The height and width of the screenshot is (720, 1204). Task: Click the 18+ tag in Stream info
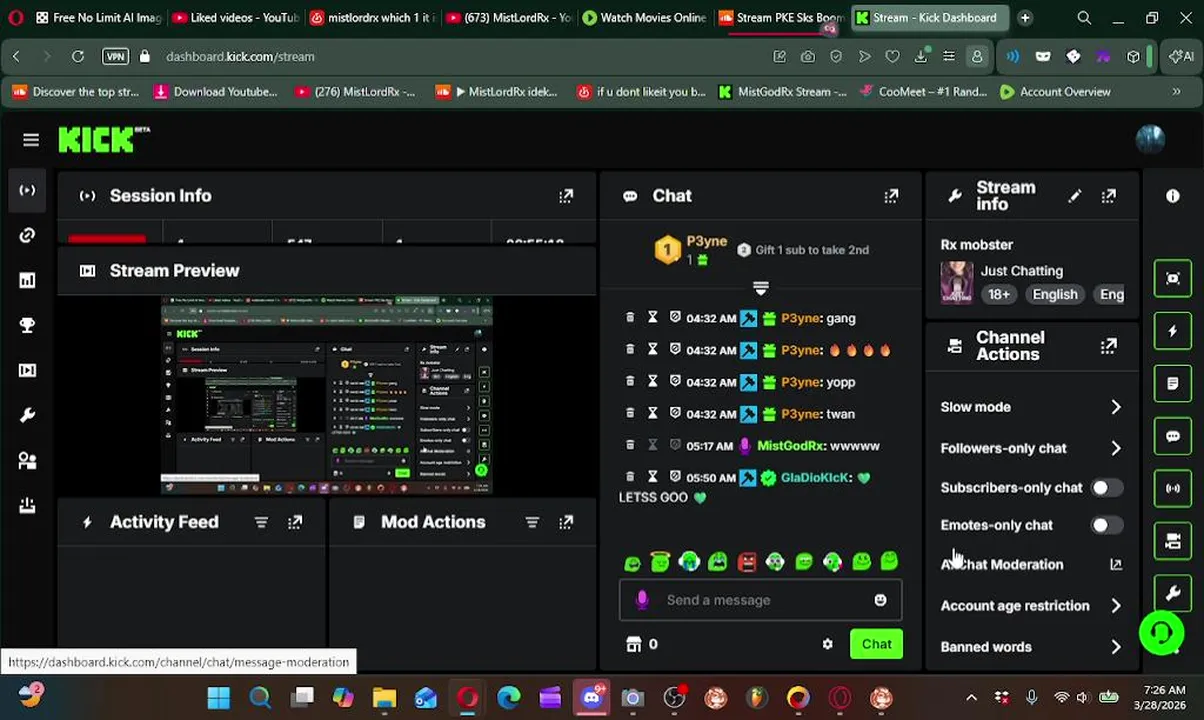(x=999, y=294)
